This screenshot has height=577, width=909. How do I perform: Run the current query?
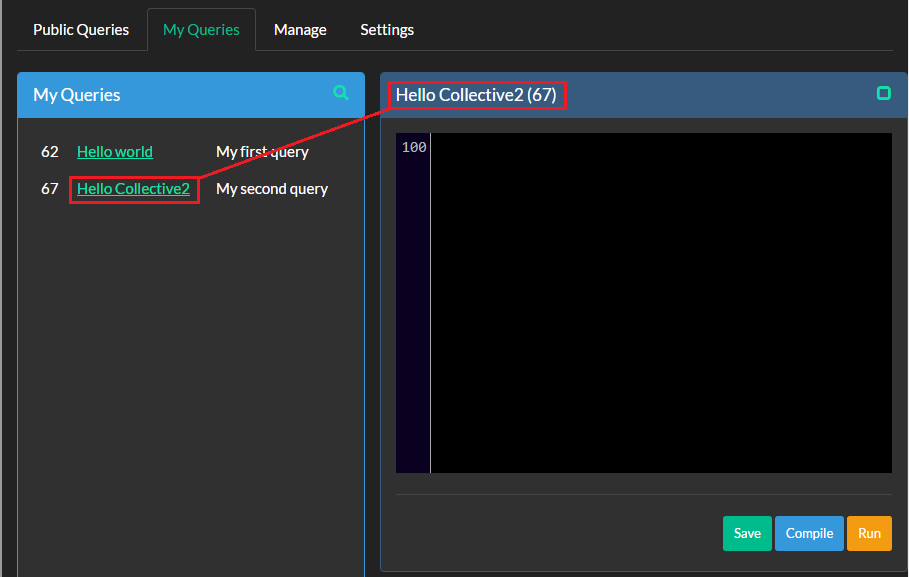click(869, 533)
